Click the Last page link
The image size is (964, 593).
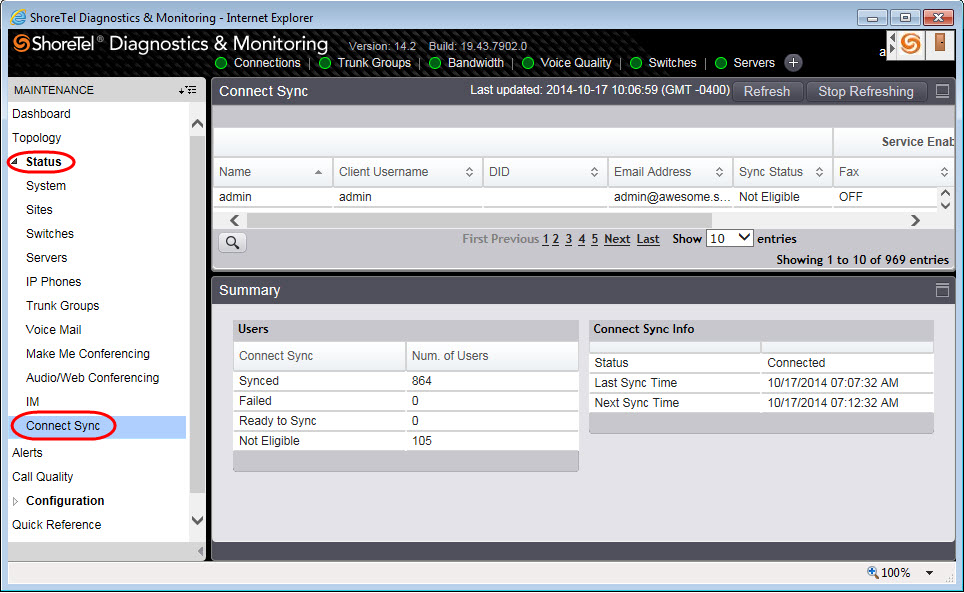pos(648,239)
